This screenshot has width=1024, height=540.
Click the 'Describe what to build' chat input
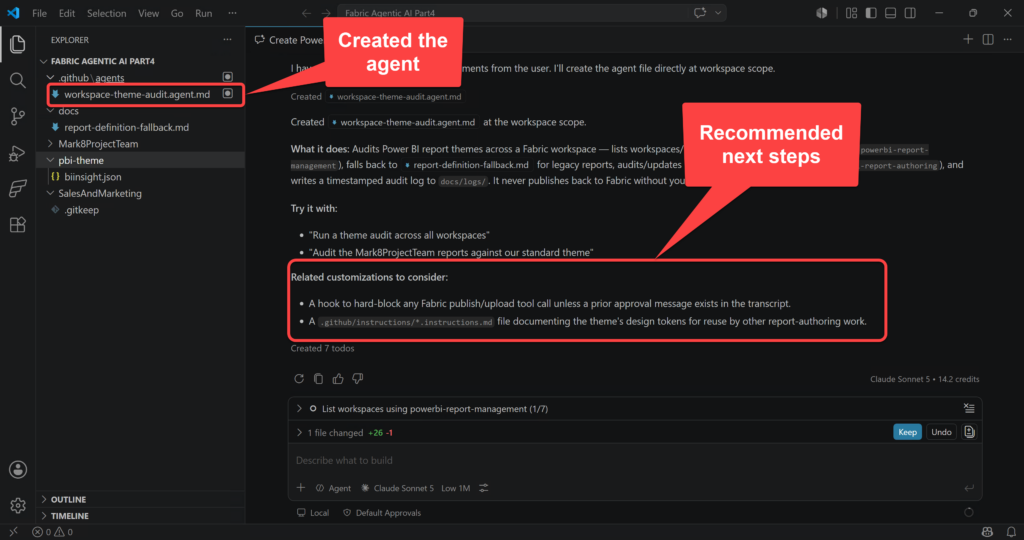click(633, 460)
